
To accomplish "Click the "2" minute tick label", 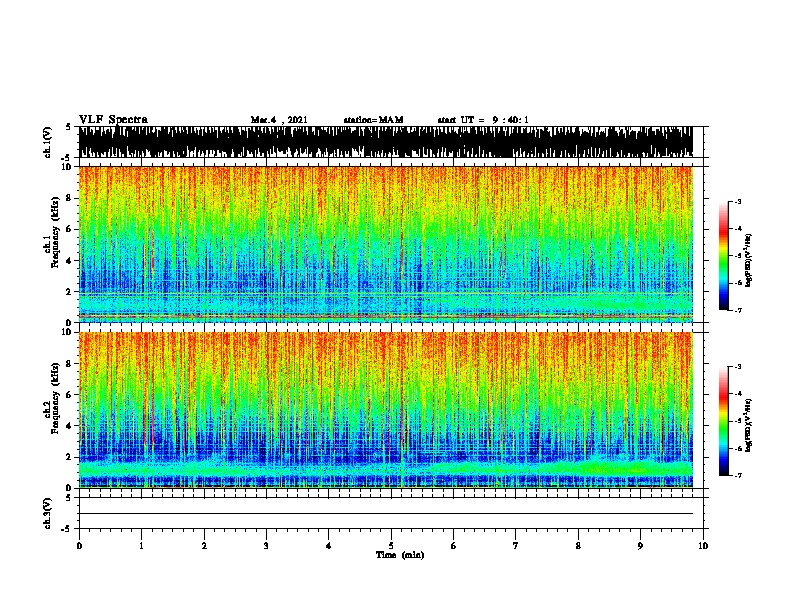I will tap(204, 546).
